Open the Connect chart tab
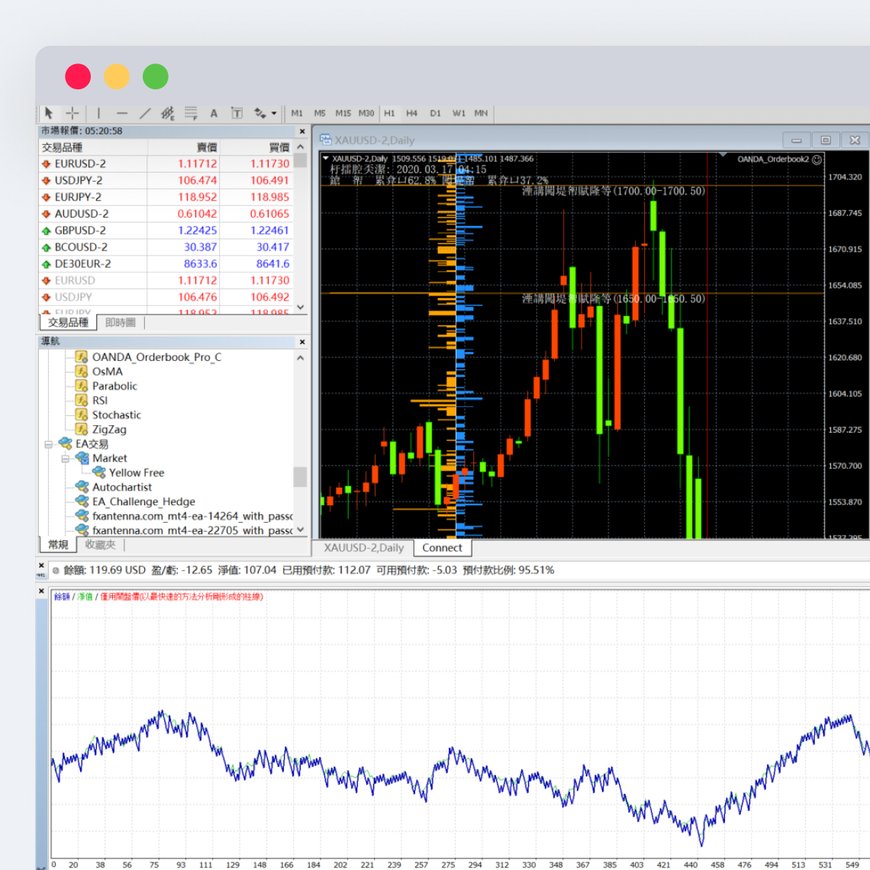The height and width of the screenshot is (870, 870). tap(442, 548)
